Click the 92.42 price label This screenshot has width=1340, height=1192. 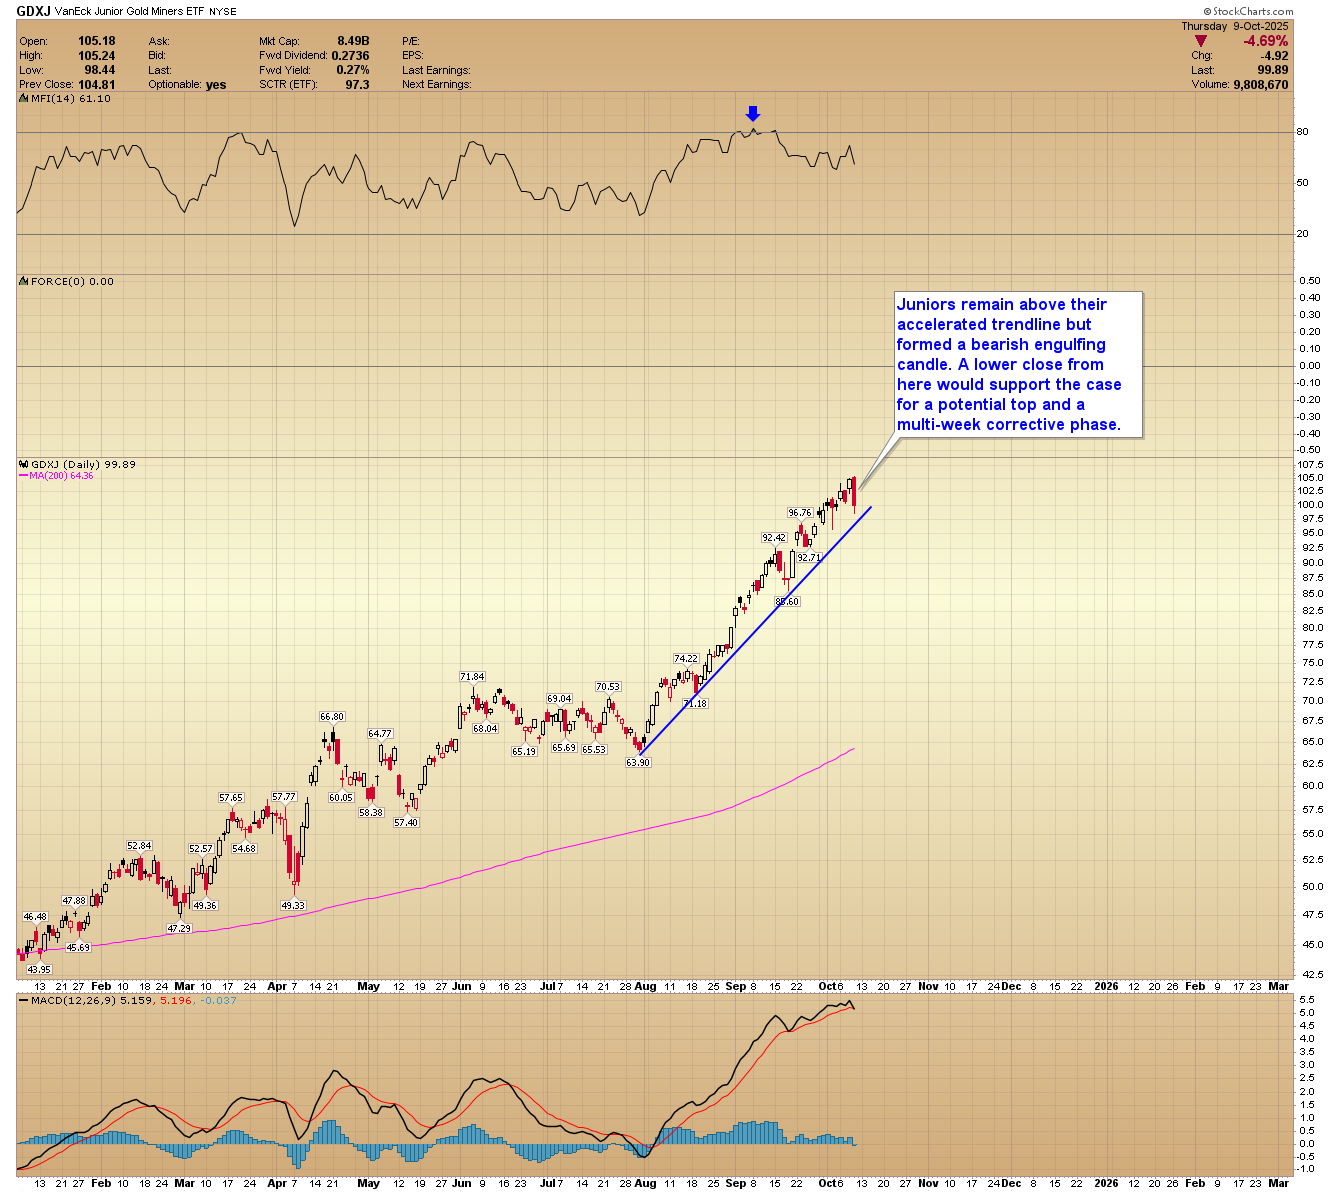tap(774, 538)
